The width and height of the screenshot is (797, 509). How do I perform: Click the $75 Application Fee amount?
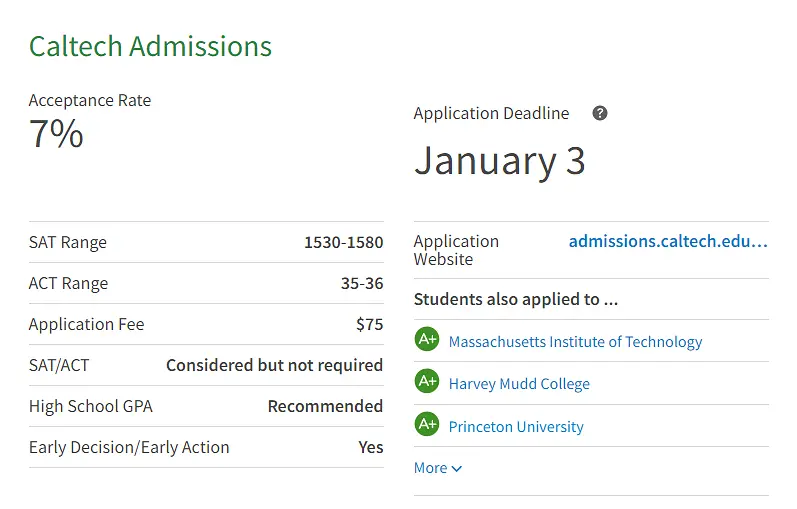(369, 324)
